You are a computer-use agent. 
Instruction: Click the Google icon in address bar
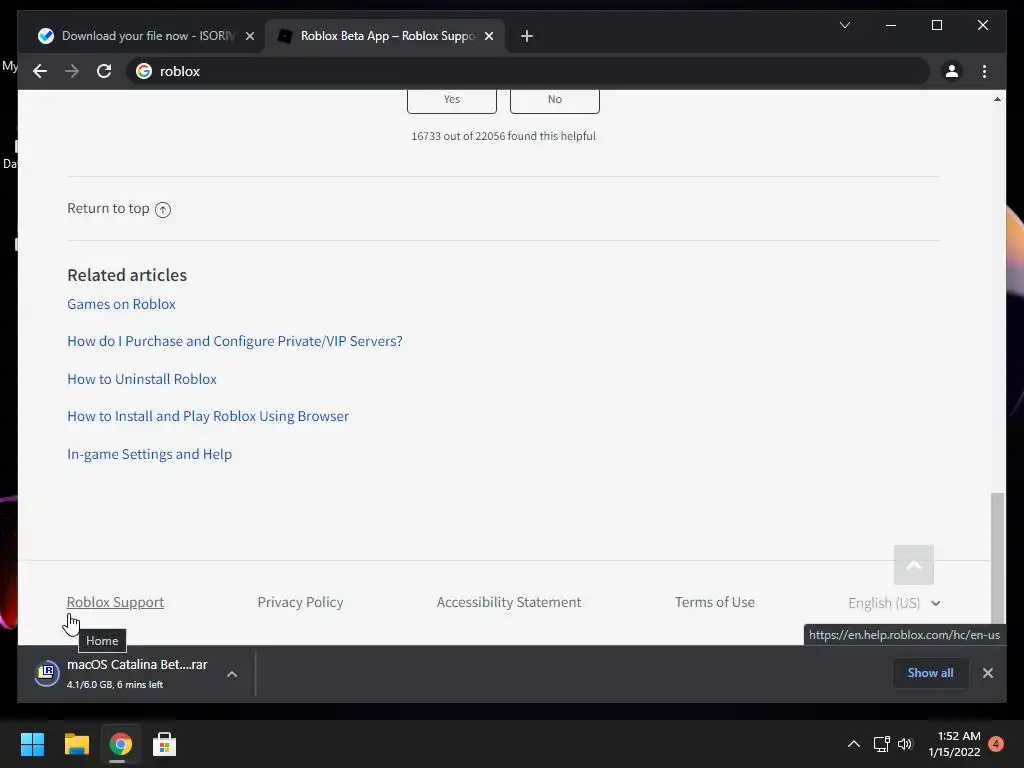144,71
